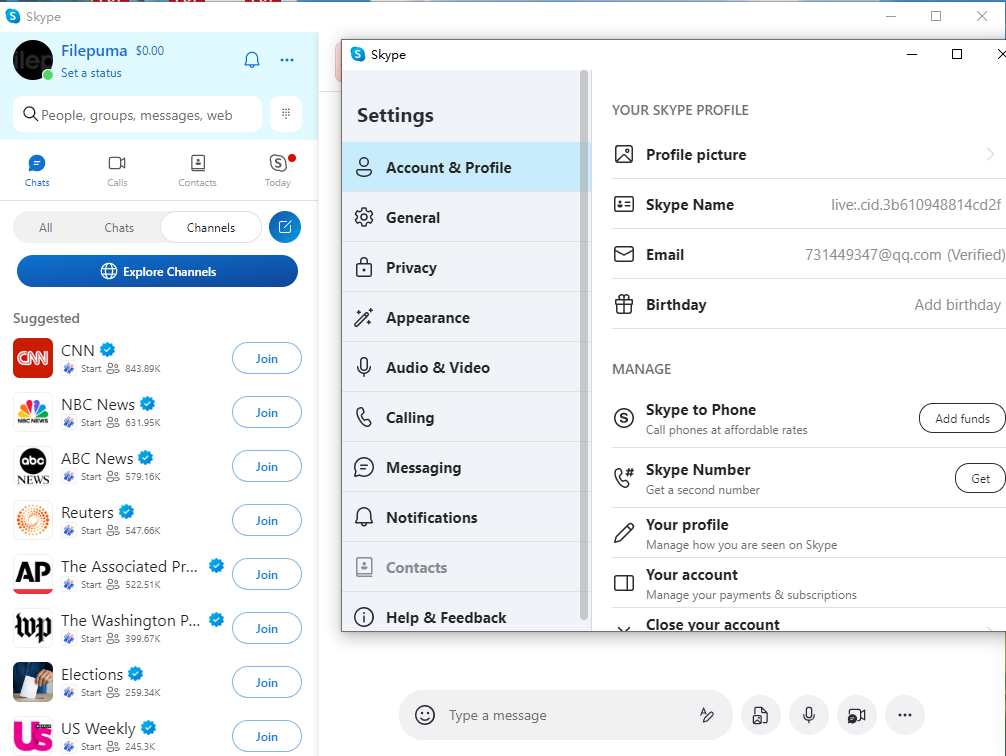Join the NBC News channel
Screen dimensions: 1006x756
[267, 412]
